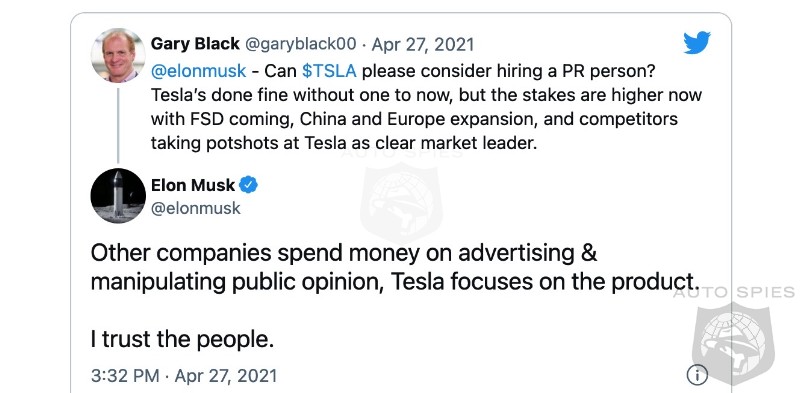Click the tweet text about advertising
Screen dimensions: 800x393
click(x=395, y=267)
